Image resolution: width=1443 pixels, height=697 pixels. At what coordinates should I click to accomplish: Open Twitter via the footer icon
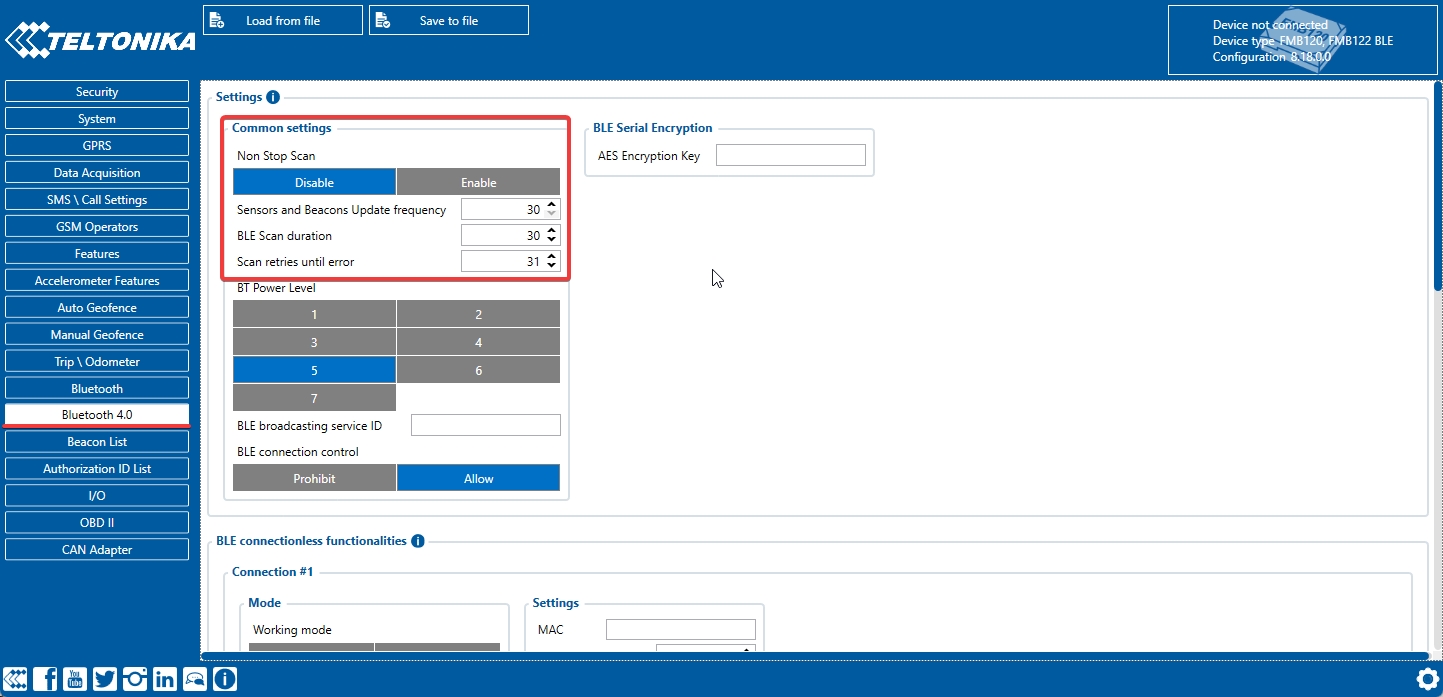104,679
